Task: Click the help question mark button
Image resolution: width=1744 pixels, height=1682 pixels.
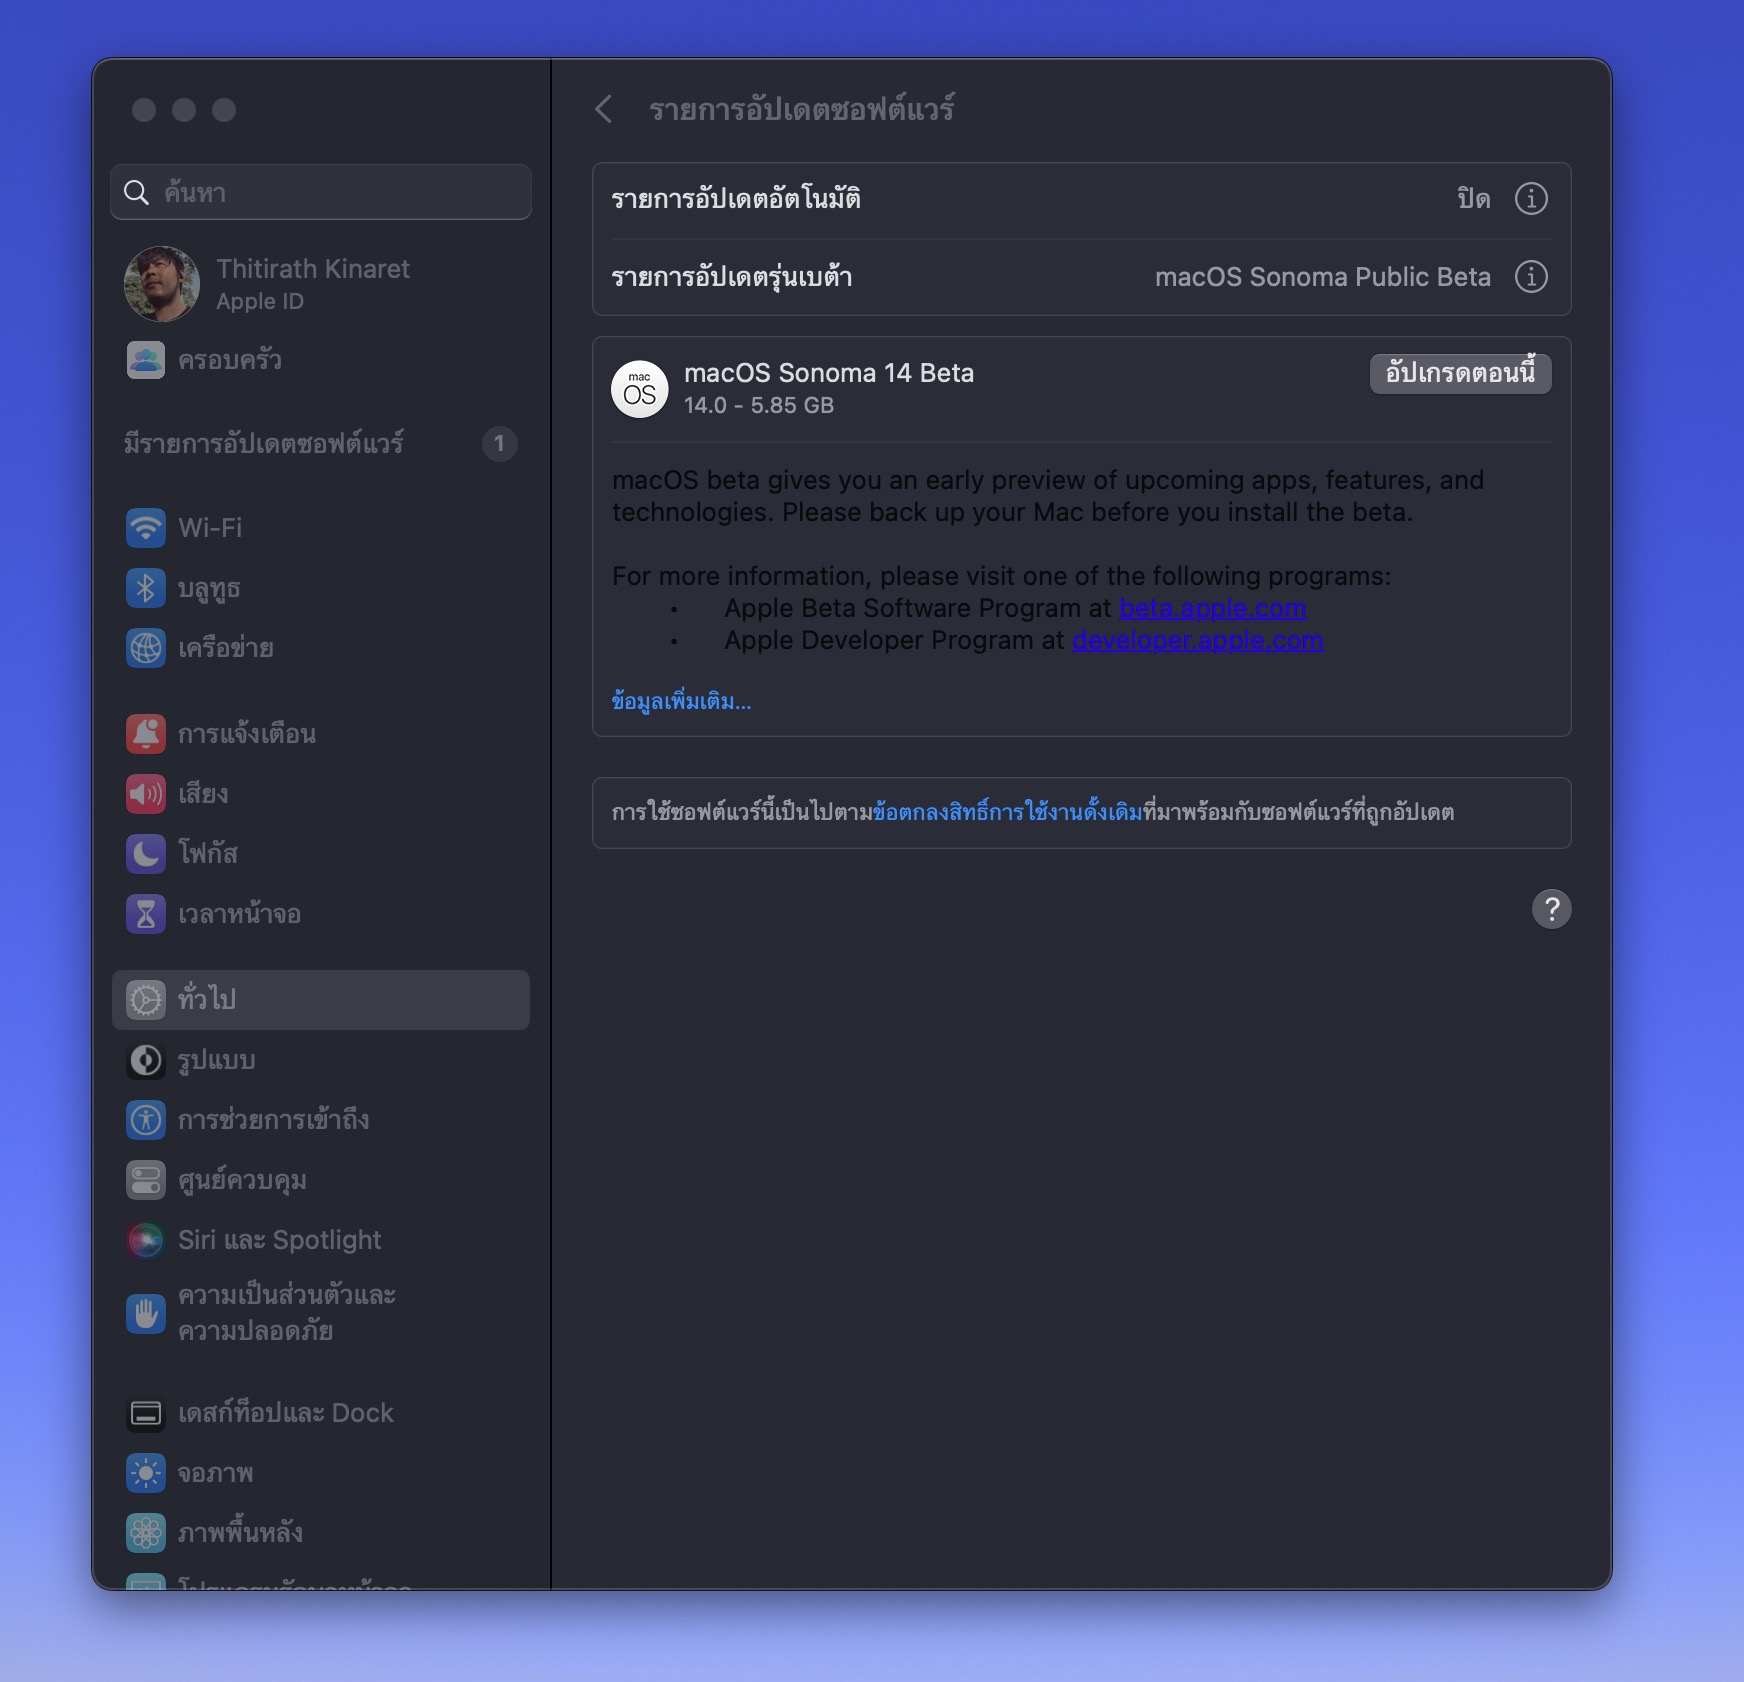Action: (x=1551, y=909)
